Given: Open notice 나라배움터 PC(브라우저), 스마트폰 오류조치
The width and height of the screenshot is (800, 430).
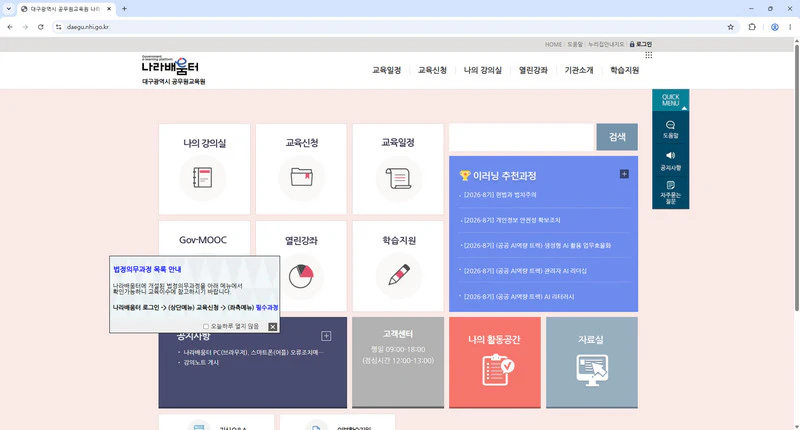Looking at the screenshot, I should click(254, 352).
